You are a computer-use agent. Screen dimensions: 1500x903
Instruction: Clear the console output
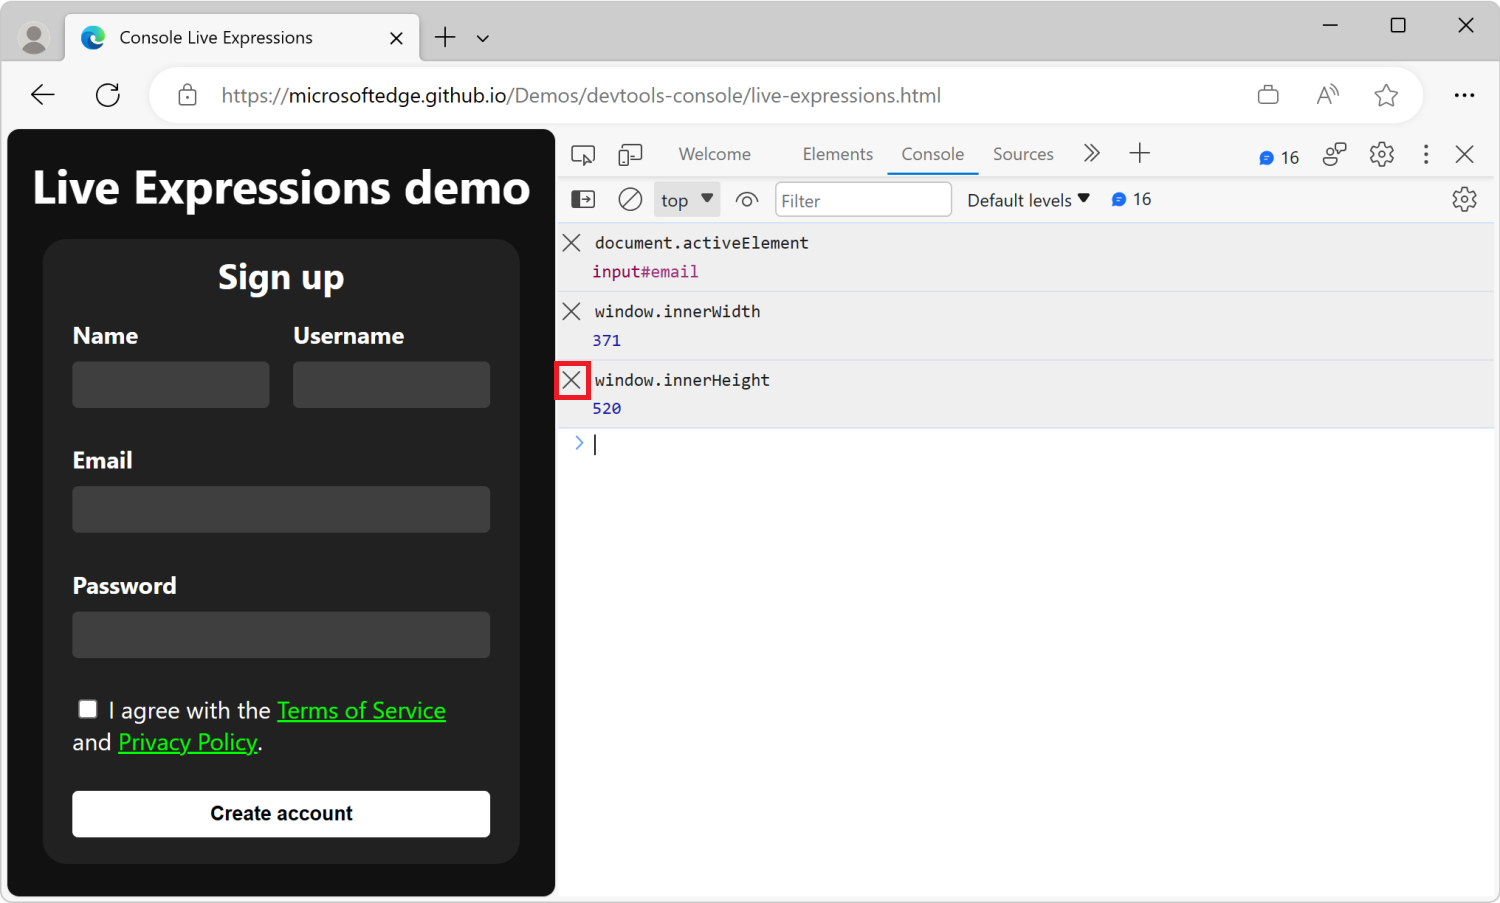point(630,199)
